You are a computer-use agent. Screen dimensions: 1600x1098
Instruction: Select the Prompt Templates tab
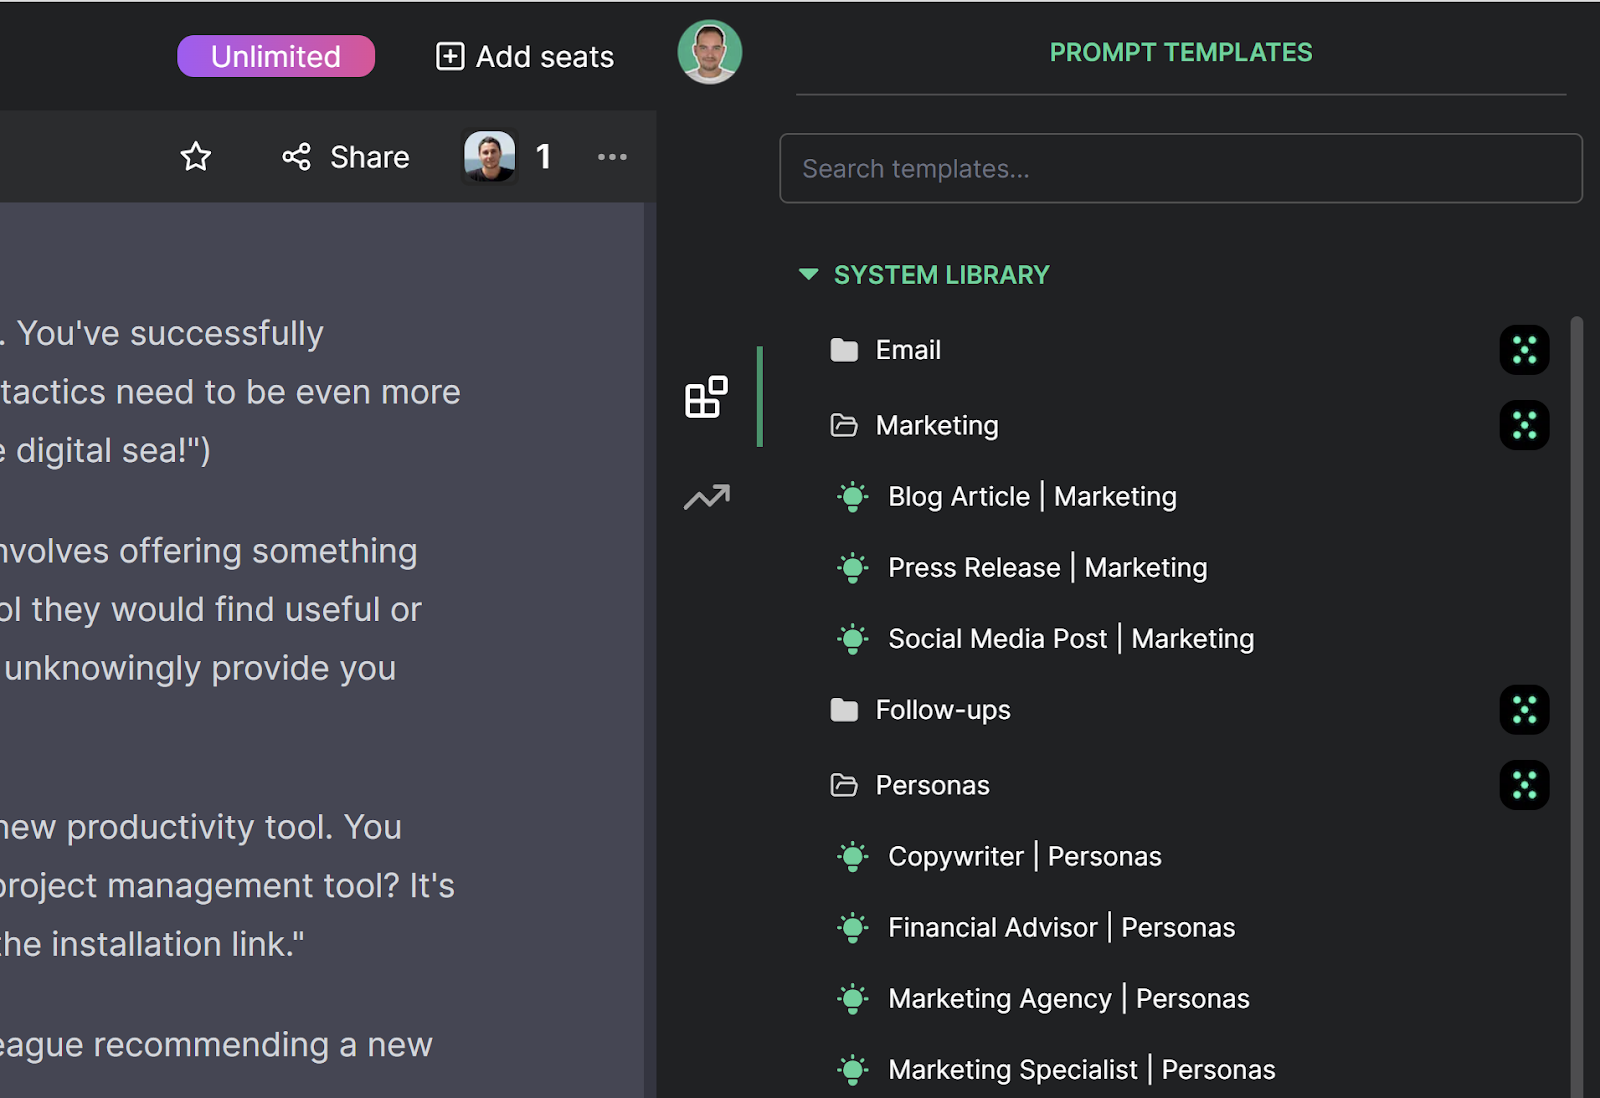(x=1181, y=52)
